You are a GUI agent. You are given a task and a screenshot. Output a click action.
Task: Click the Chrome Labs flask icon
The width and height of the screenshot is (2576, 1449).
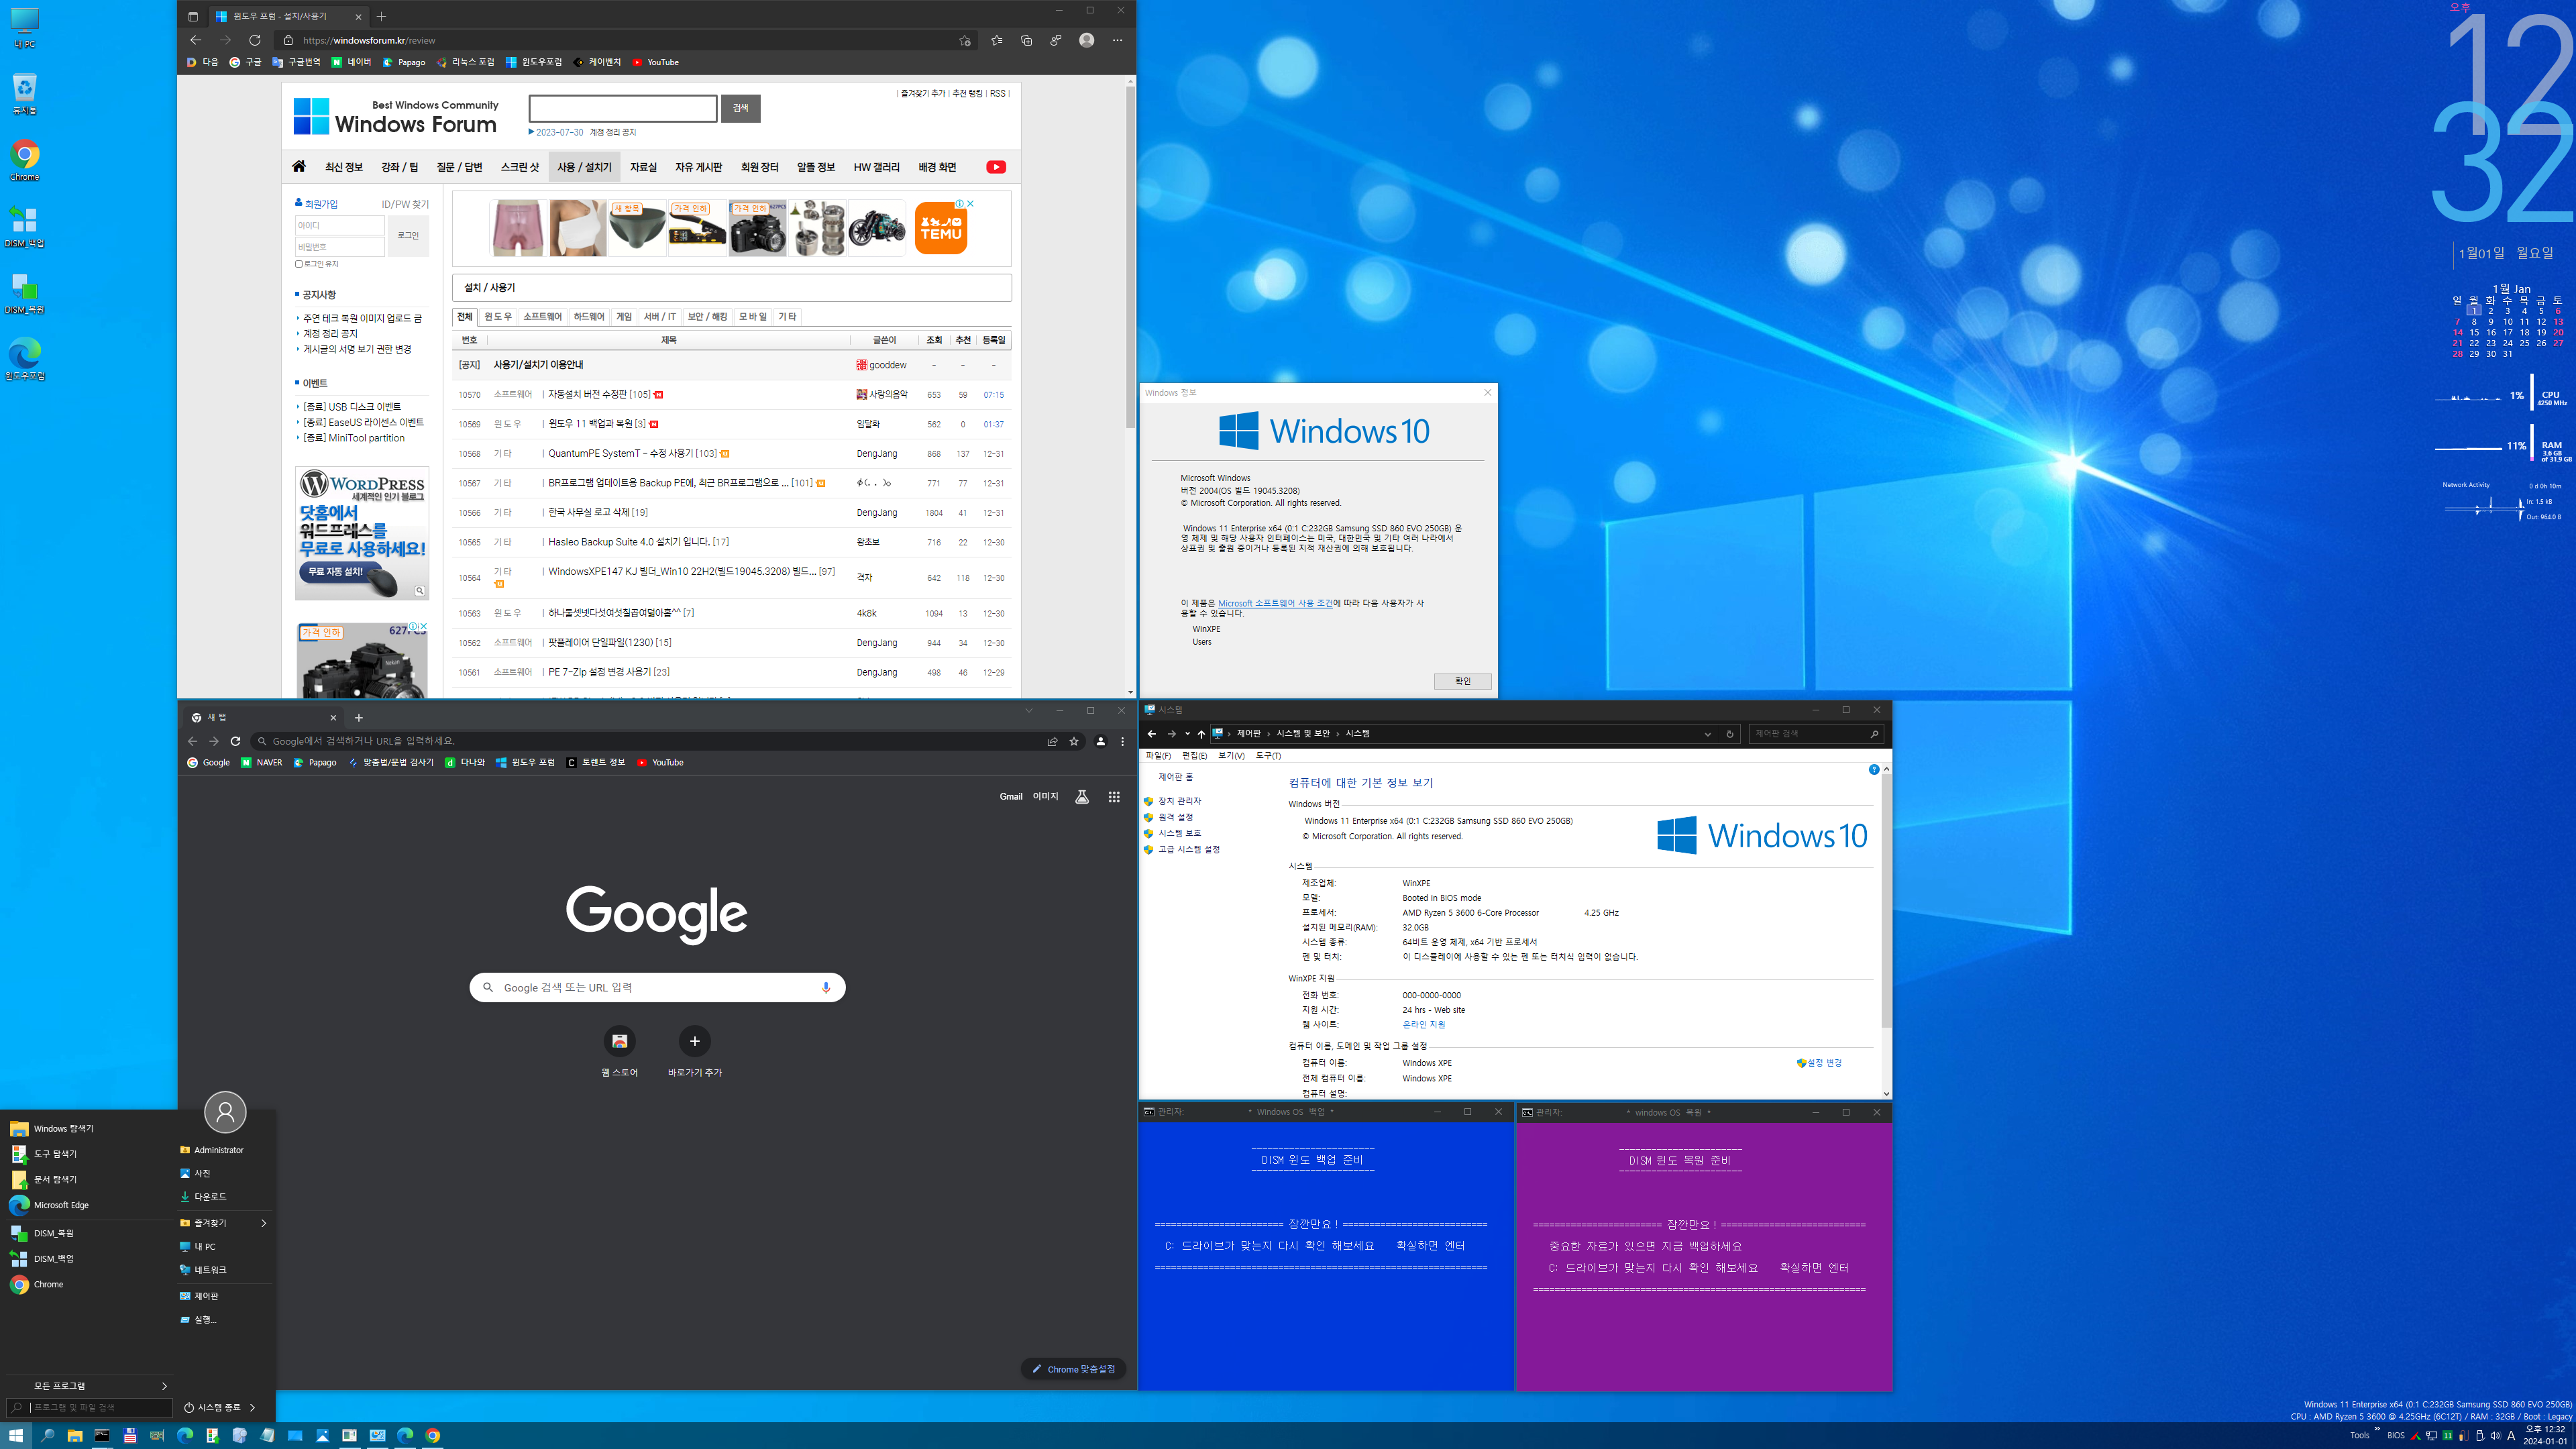click(x=1081, y=797)
